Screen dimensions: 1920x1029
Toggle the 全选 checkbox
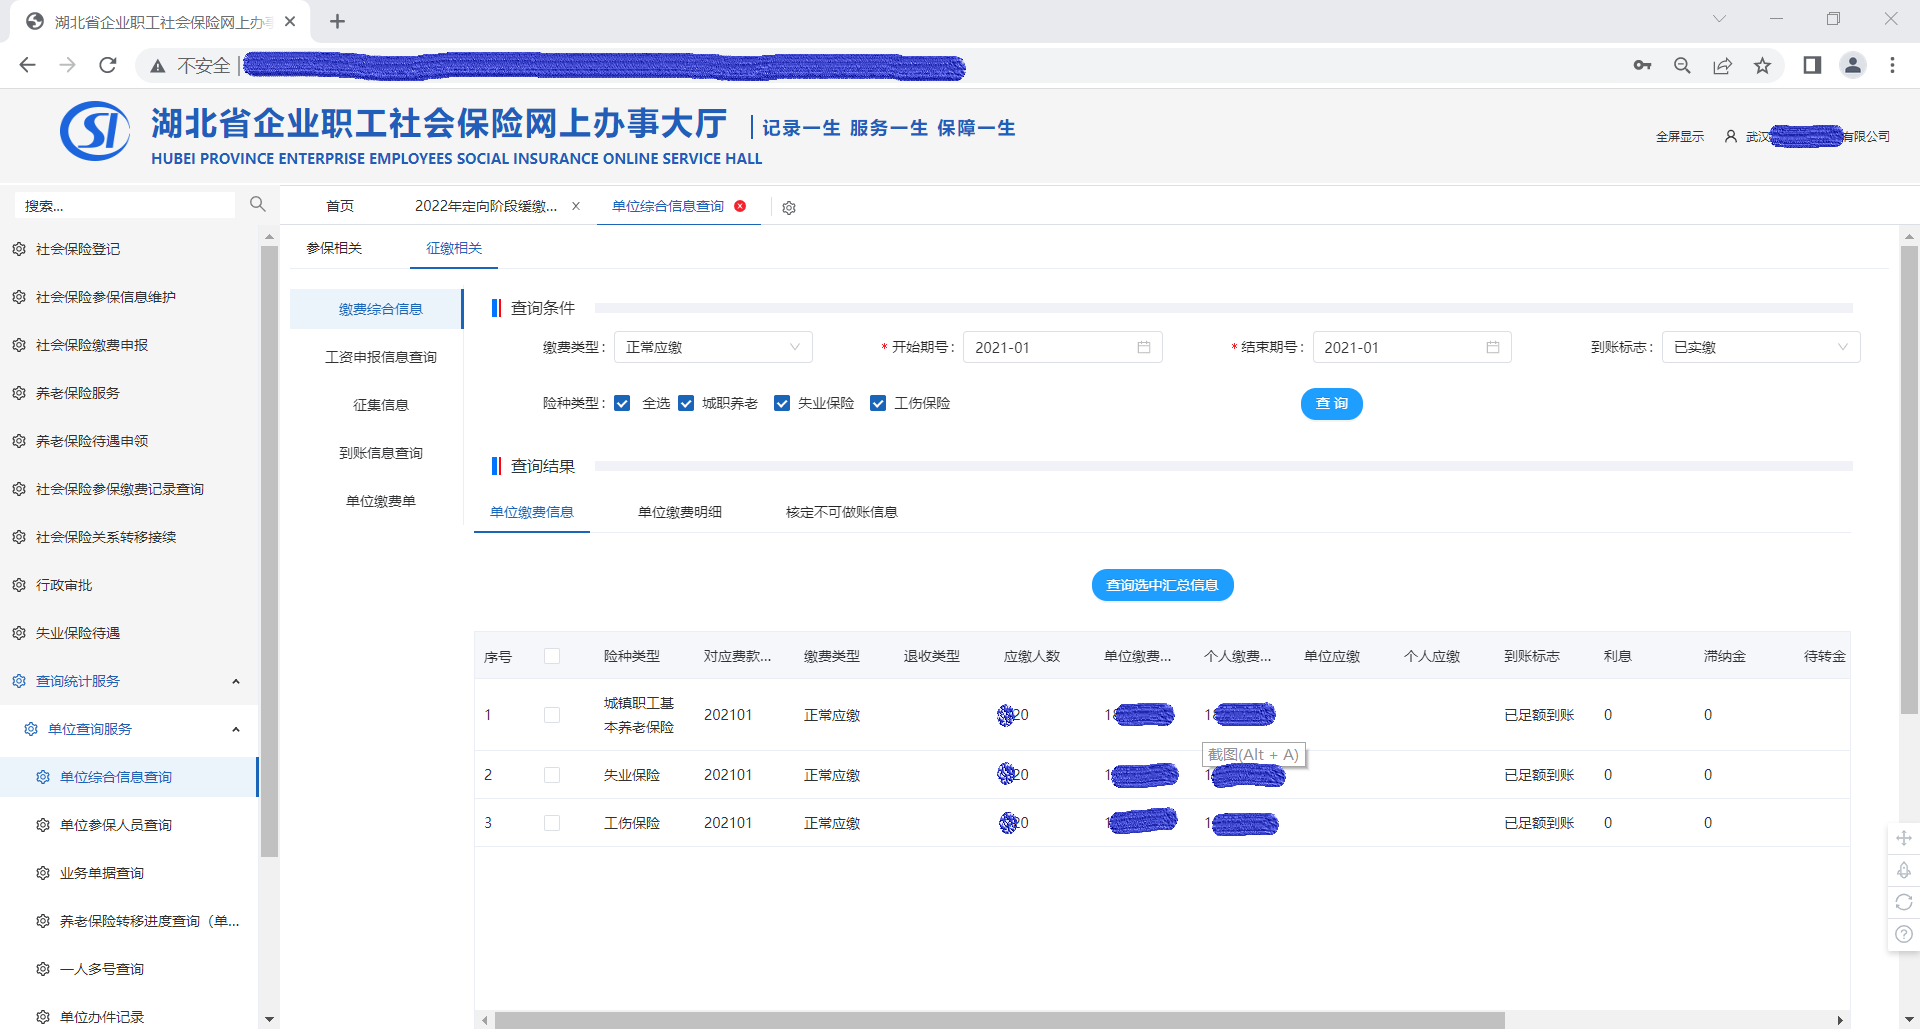(622, 403)
